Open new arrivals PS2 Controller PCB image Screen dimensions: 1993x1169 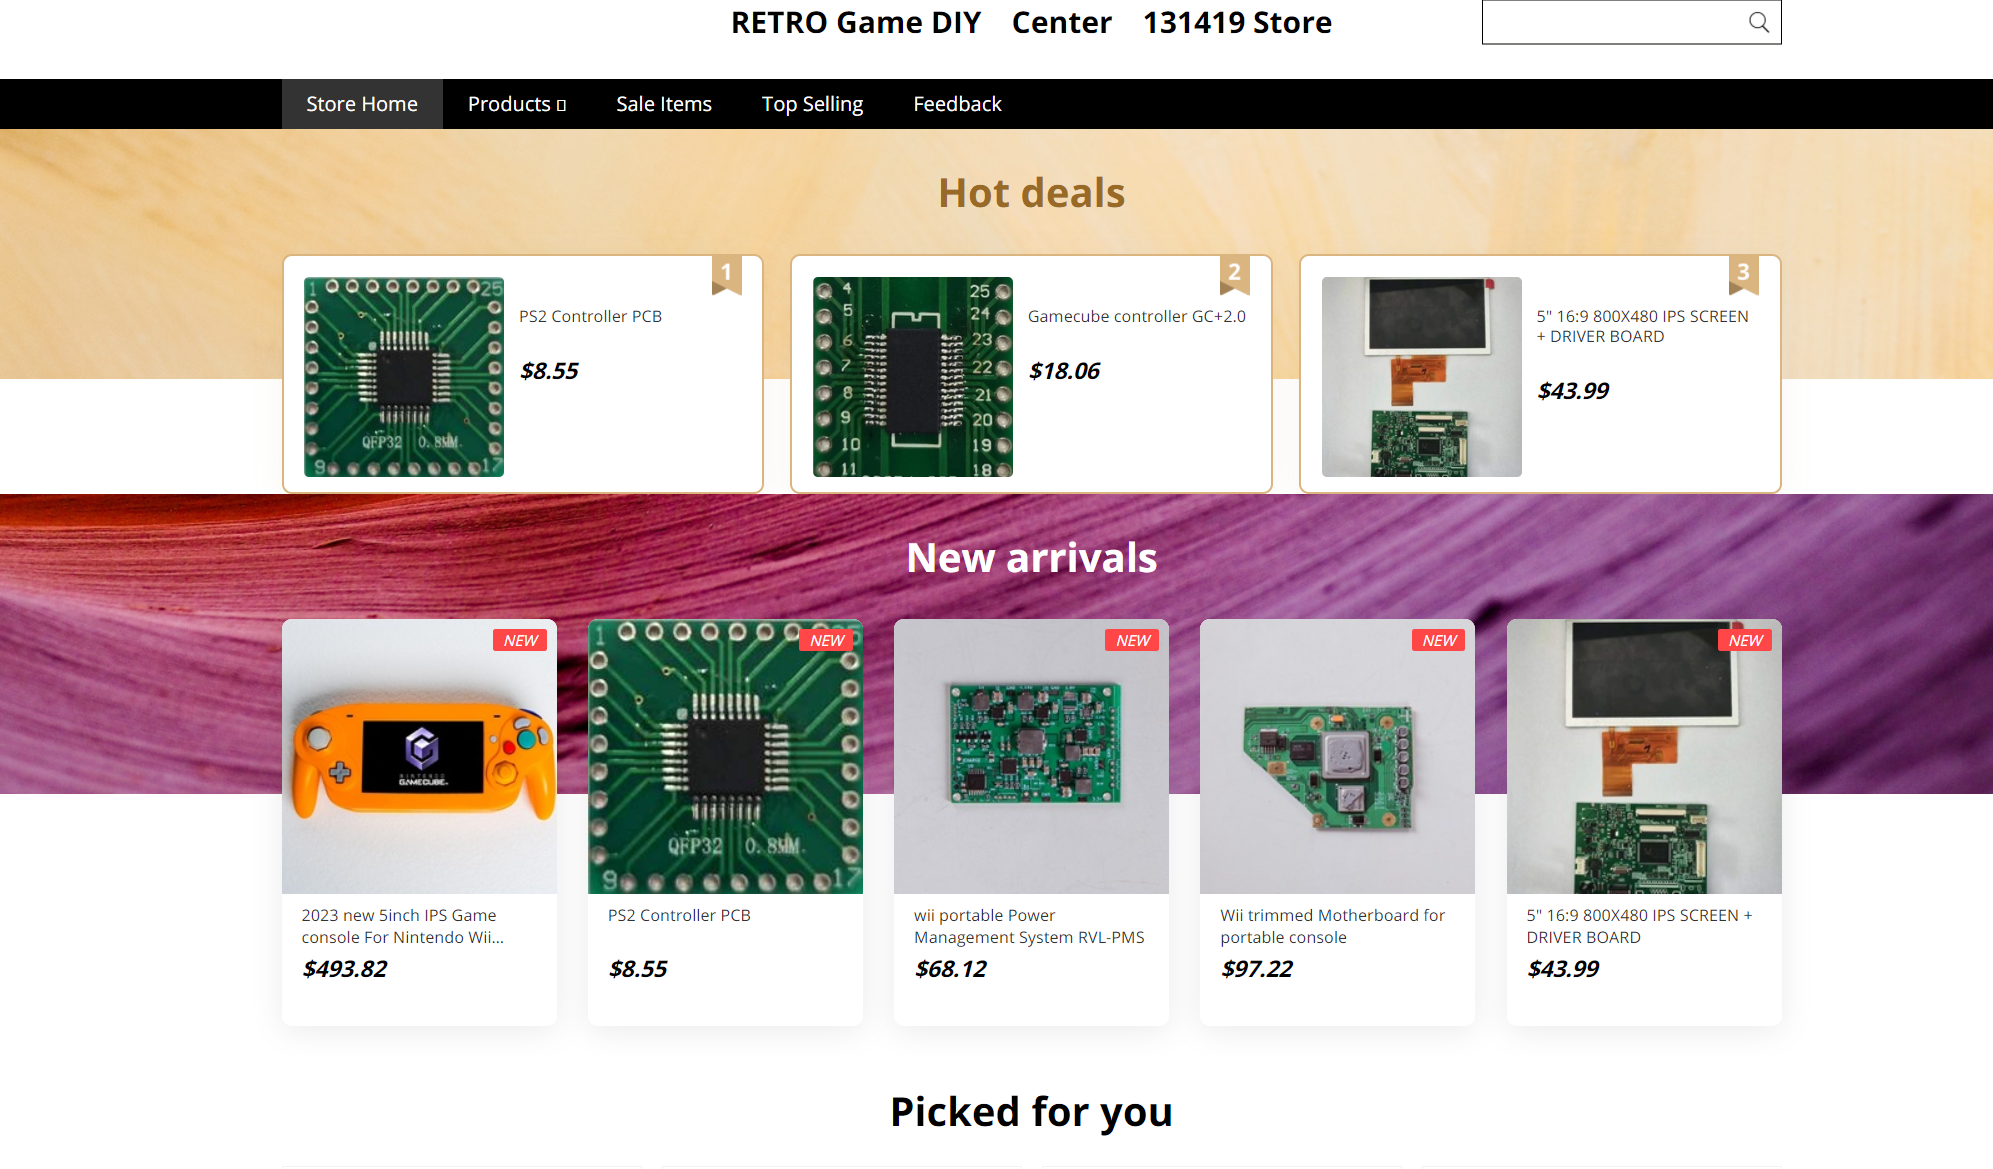725,757
